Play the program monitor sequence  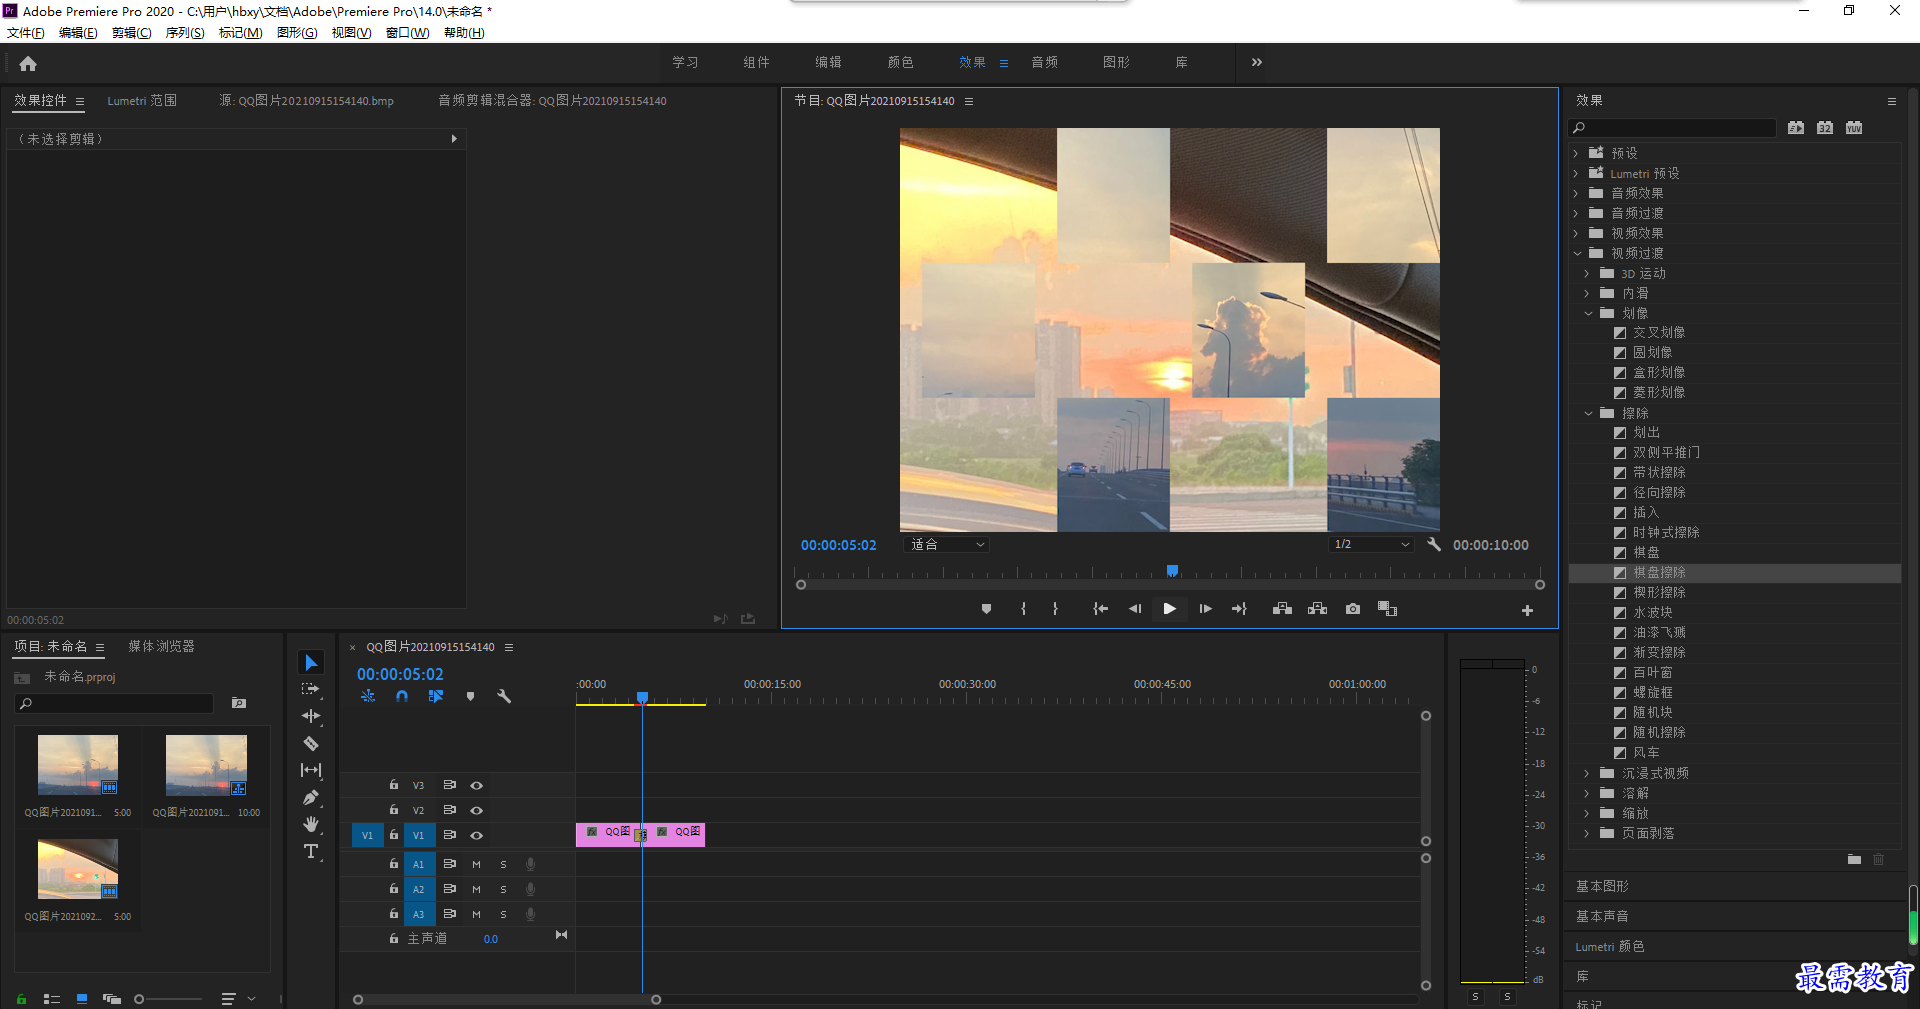pyautogui.click(x=1169, y=609)
